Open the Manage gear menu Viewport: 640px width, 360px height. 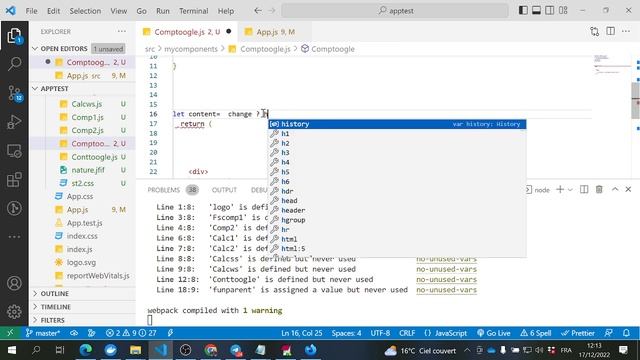14,312
